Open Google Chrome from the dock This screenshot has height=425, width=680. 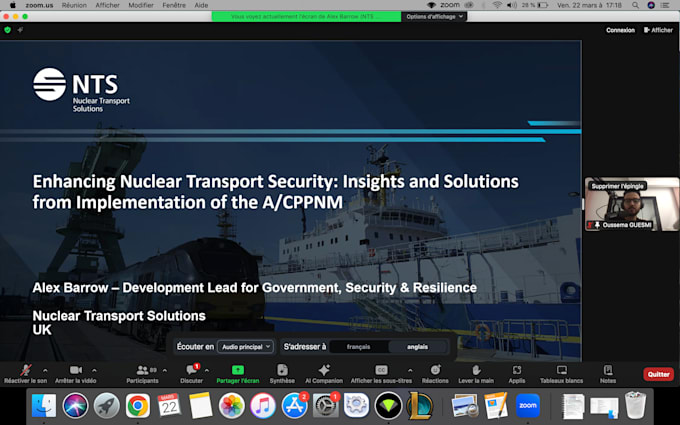(x=138, y=406)
